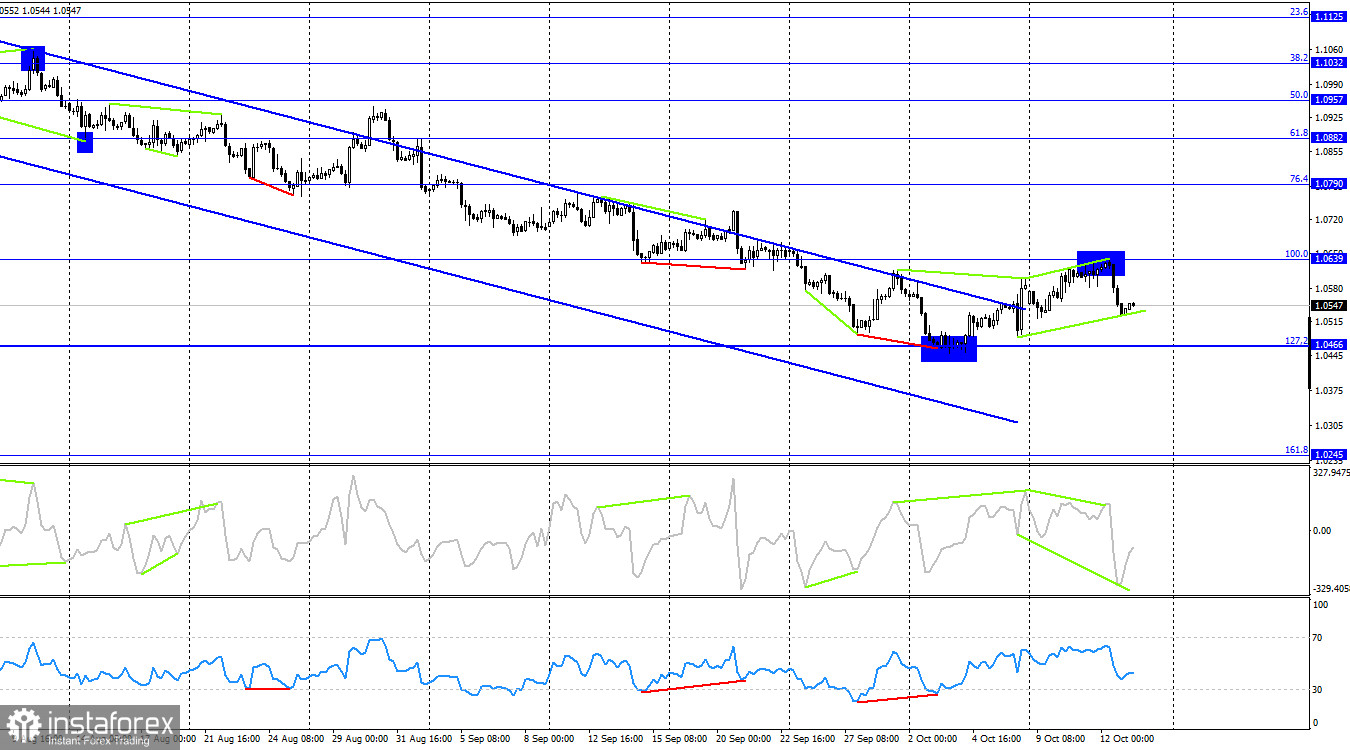Click the 30 level on RSI scale
Image resolution: width=1350 pixels, height=750 pixels.
(1319, 690)
